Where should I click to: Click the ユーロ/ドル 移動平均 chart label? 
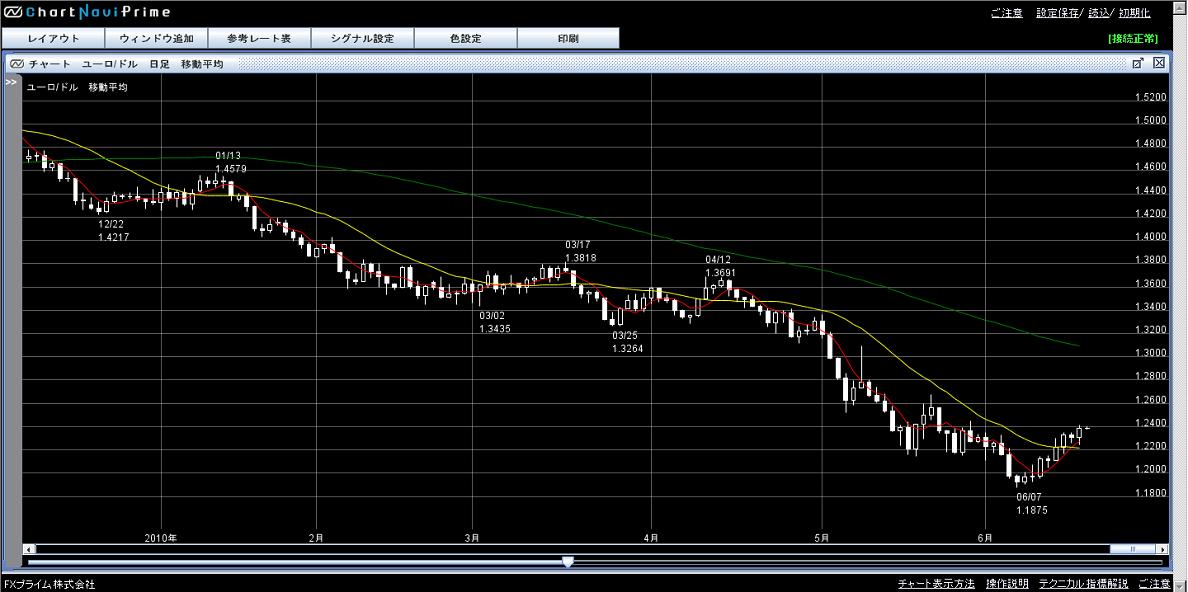(x=77, y=87)
